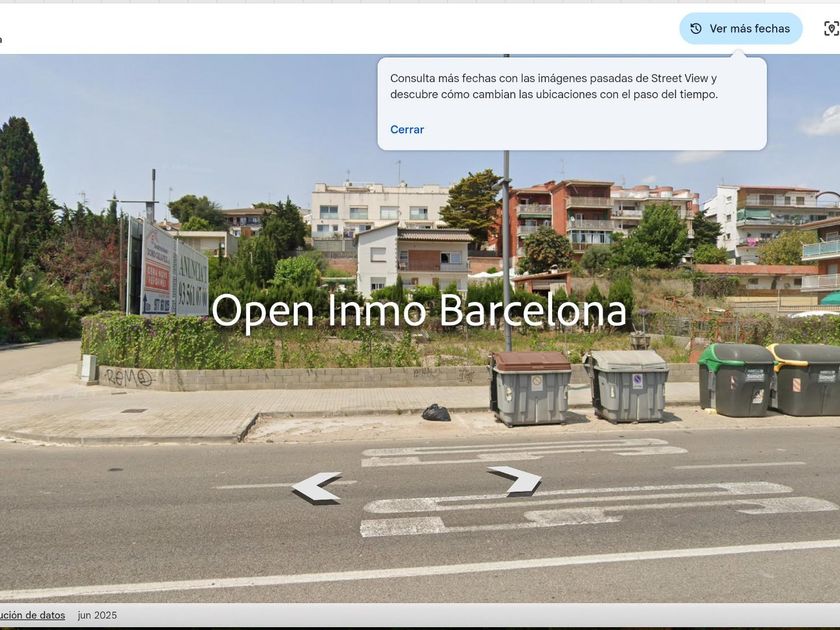Click the 'Open Inmo Barcelona' watermark text
Viewport: 840px width, 630px height.
tap(419, 311)
